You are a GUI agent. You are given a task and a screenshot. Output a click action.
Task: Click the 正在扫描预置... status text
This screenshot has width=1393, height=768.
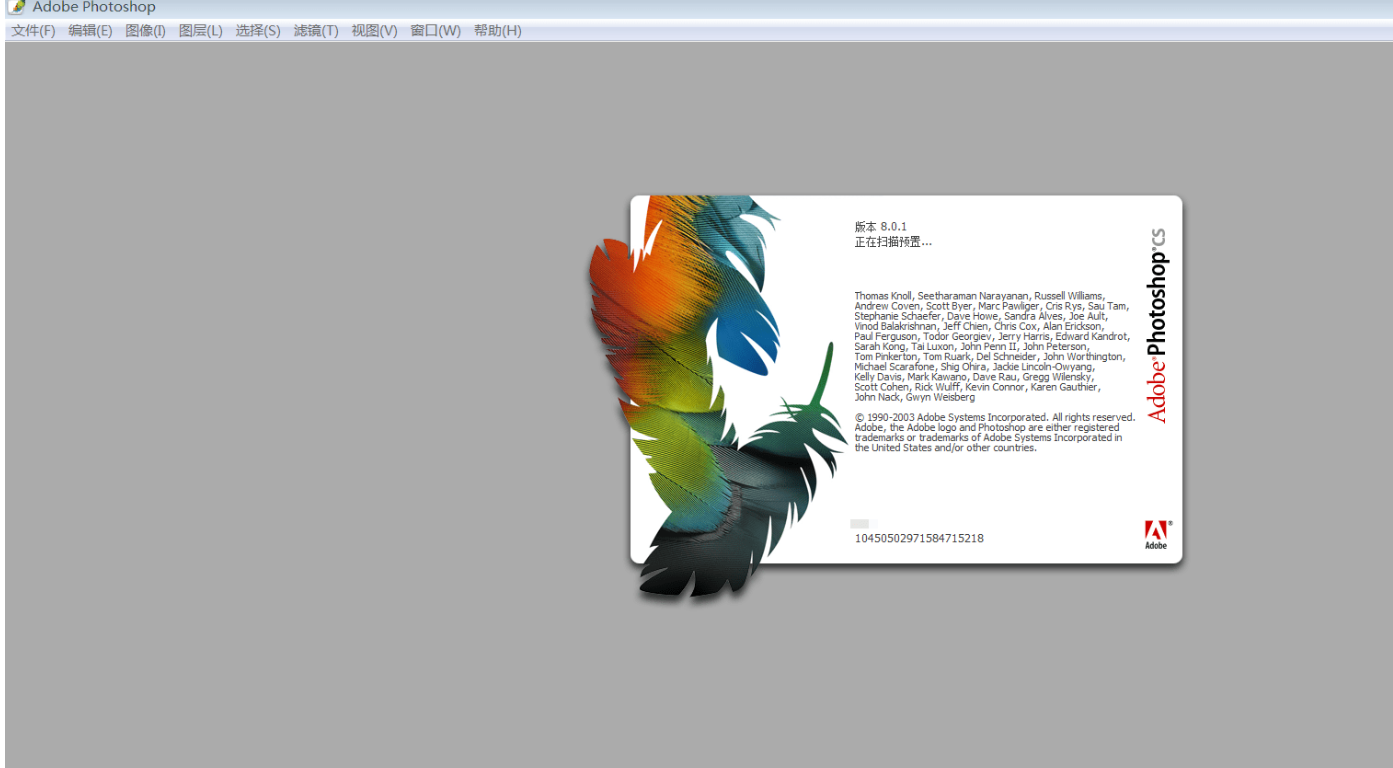(893, 242)
